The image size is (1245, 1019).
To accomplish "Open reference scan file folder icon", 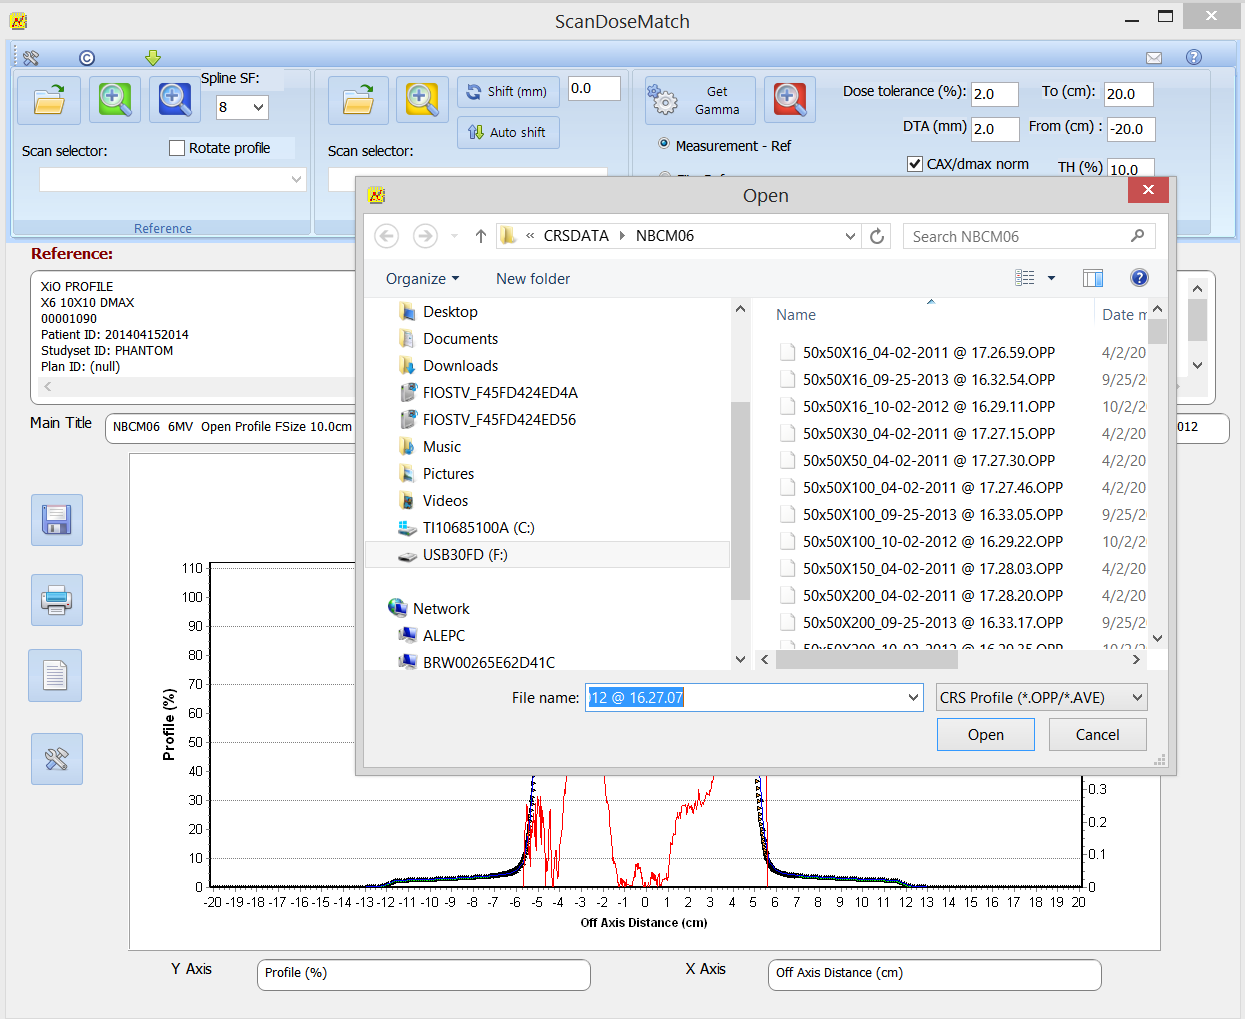I will coord(49,100).
